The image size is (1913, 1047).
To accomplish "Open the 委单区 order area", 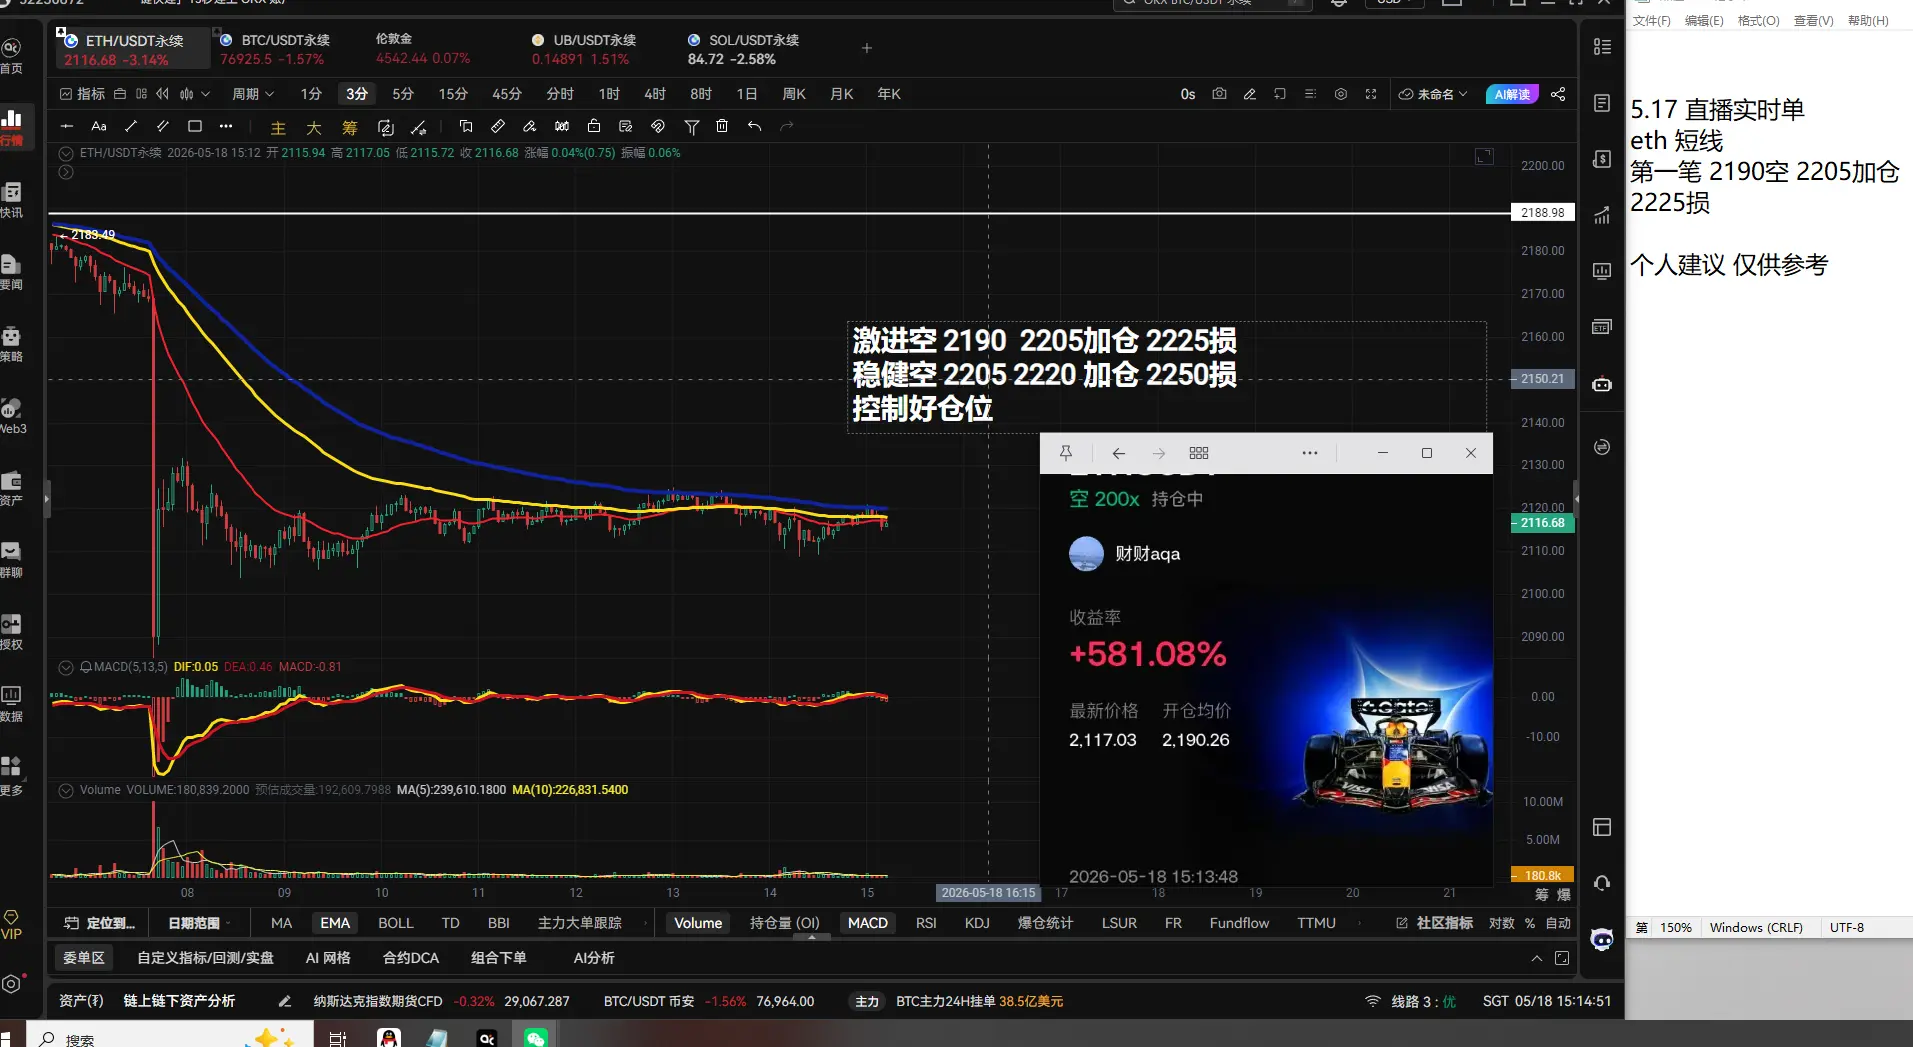I will (x=83, y=958).
